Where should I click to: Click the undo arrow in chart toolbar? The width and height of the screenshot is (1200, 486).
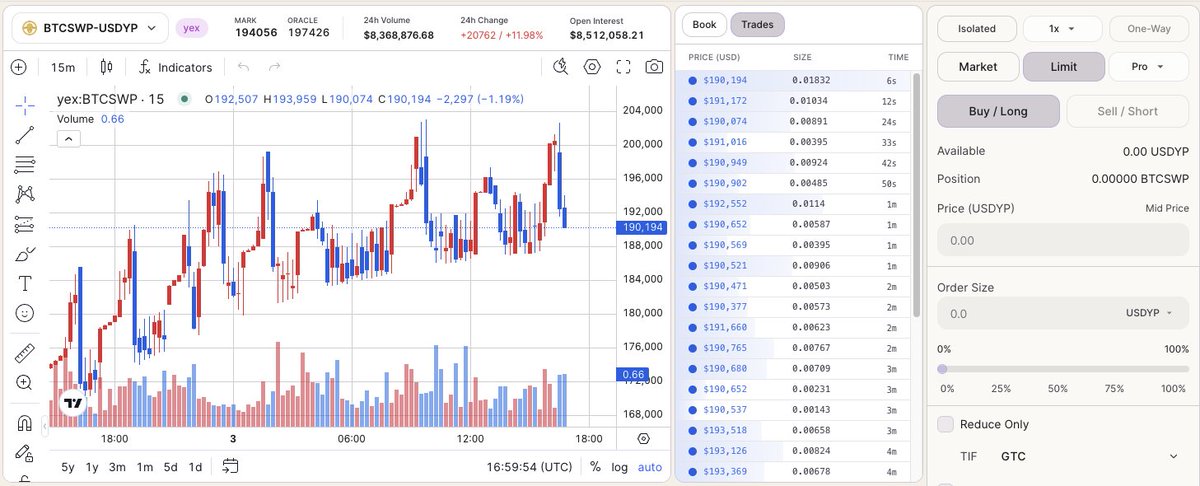tap(243, 67)
